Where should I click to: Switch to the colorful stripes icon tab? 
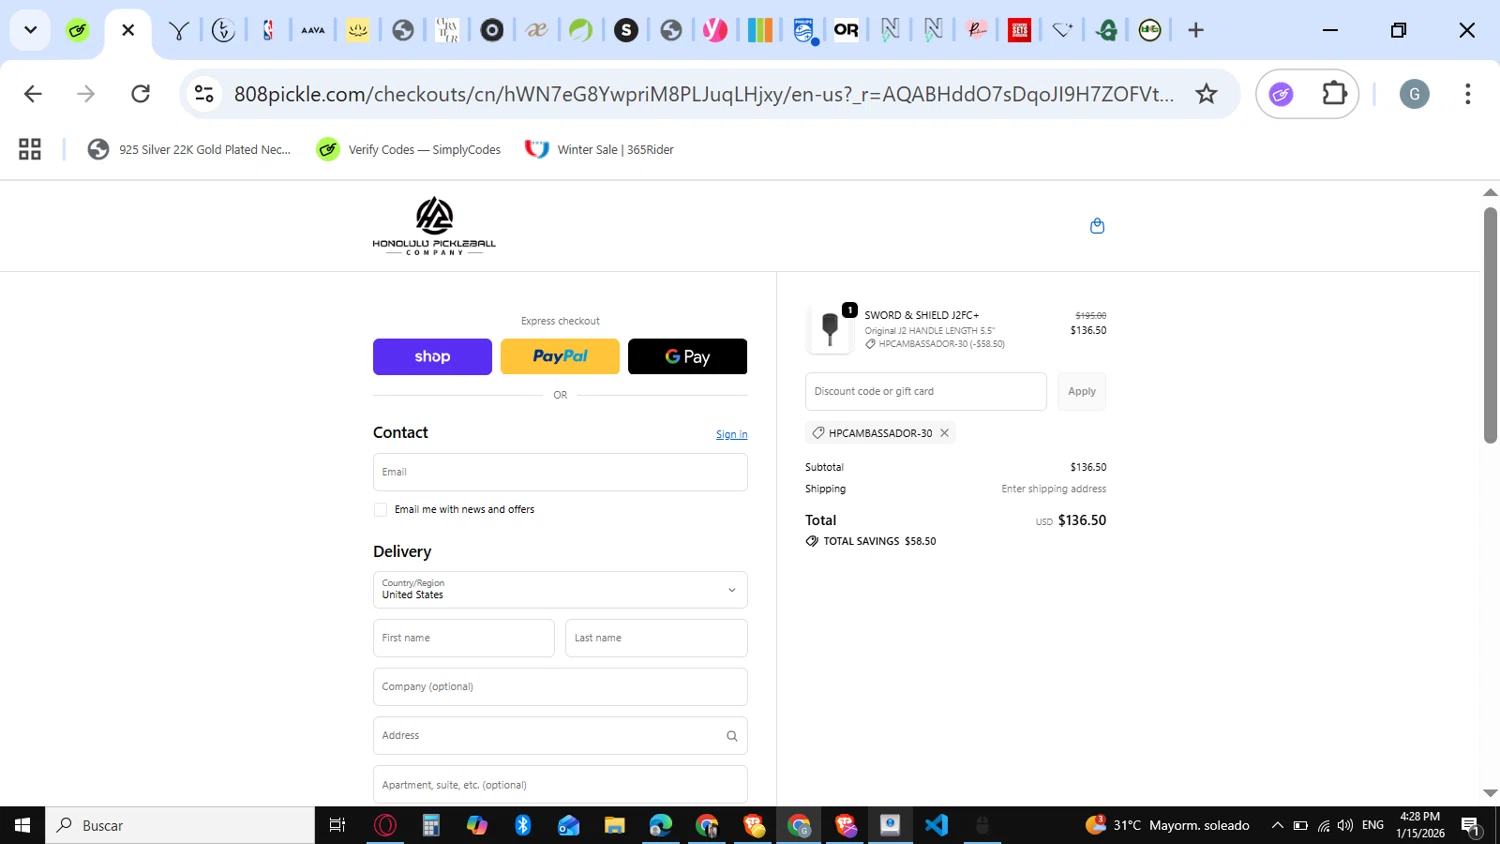(760, 30)
